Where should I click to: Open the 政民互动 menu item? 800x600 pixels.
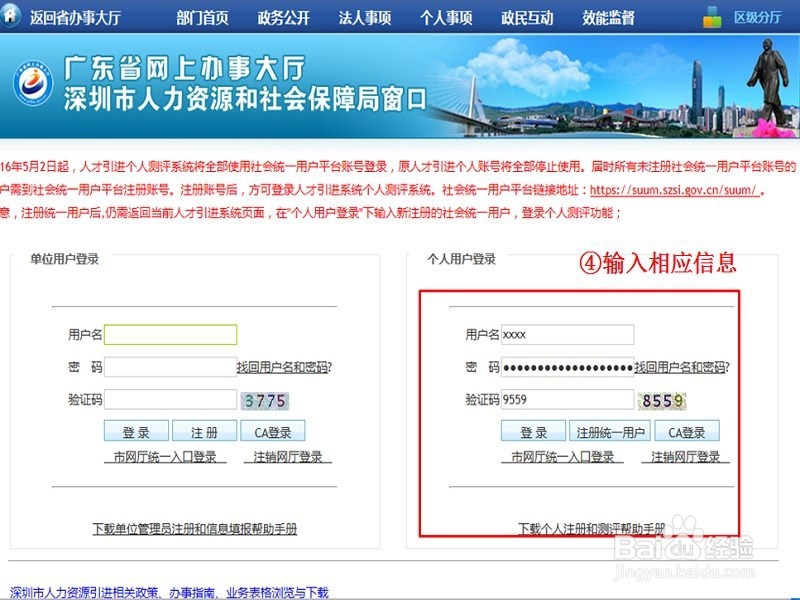point(527,18)
